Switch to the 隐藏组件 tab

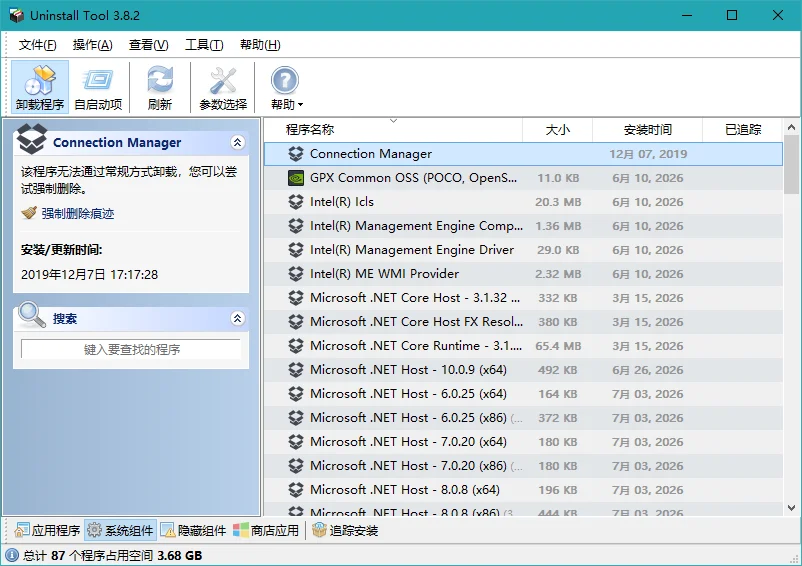tap(194, 531)
